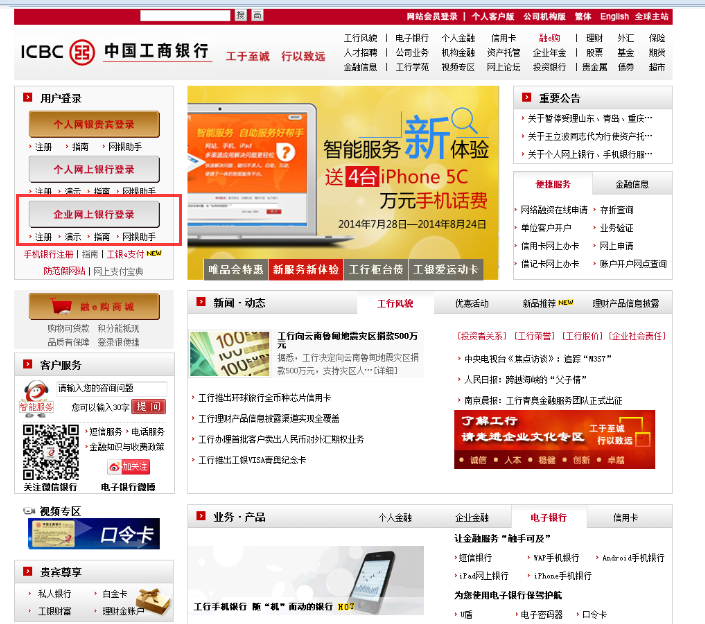This screenshot has height=624, width=705.
Task: Click the ICBC circular logo icon
Action: click(x=82, y=52)
